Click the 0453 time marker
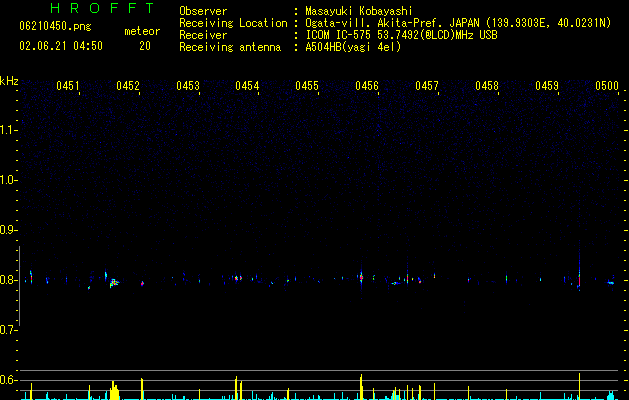The width and height of the screenshot is (629, 400). tap(188, 86)
